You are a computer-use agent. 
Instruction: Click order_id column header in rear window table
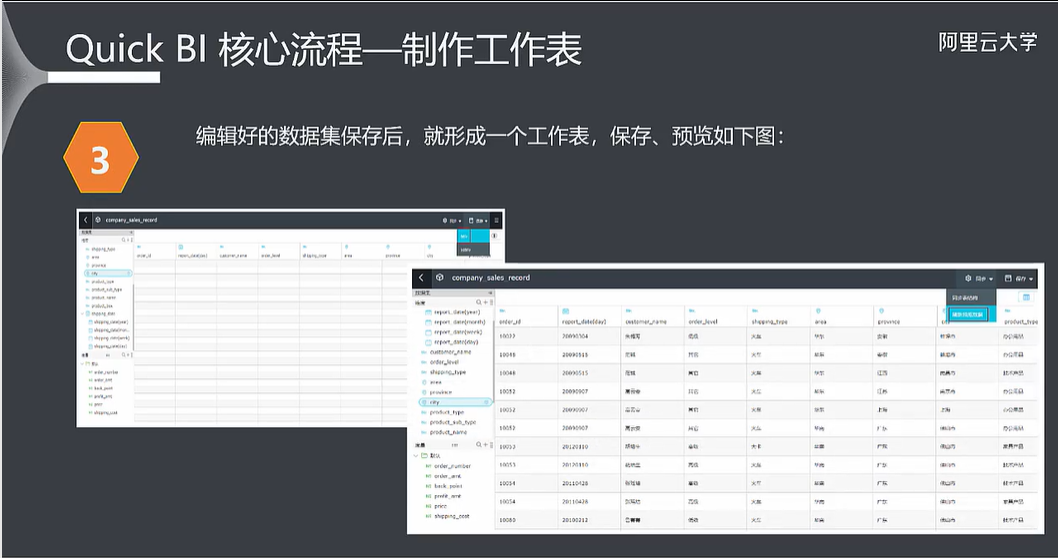pos(144,256)
